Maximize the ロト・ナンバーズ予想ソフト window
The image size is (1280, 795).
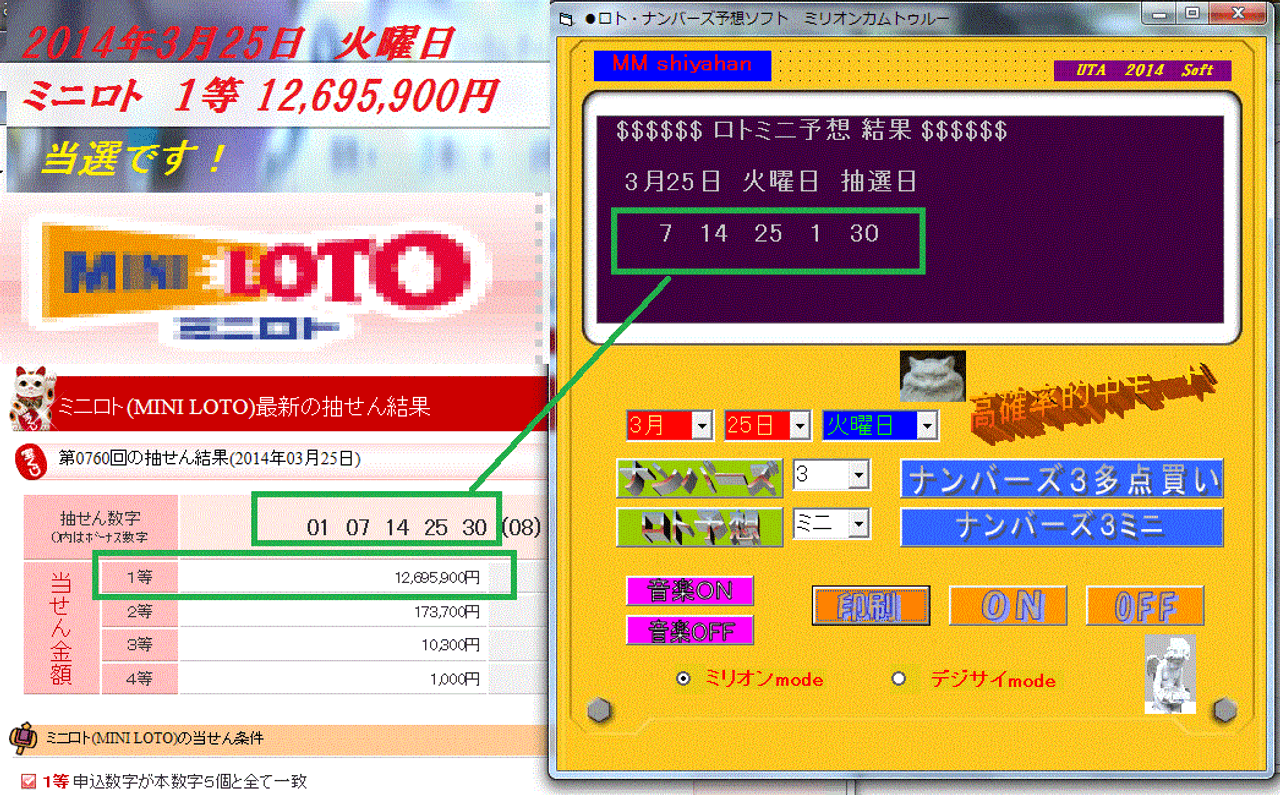click(1192, 13)
